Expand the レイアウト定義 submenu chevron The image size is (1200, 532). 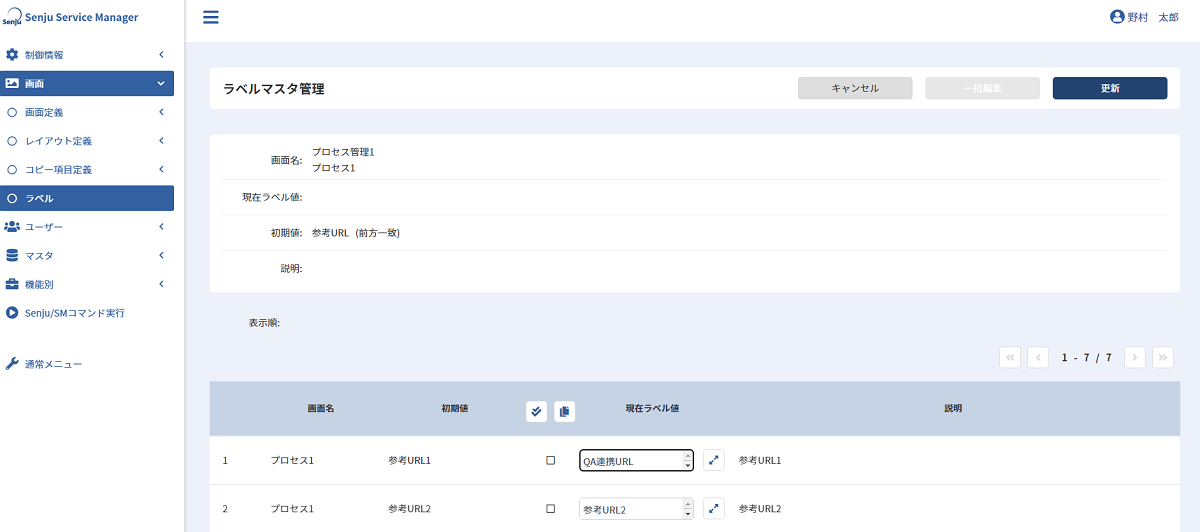tap(161, 141)
